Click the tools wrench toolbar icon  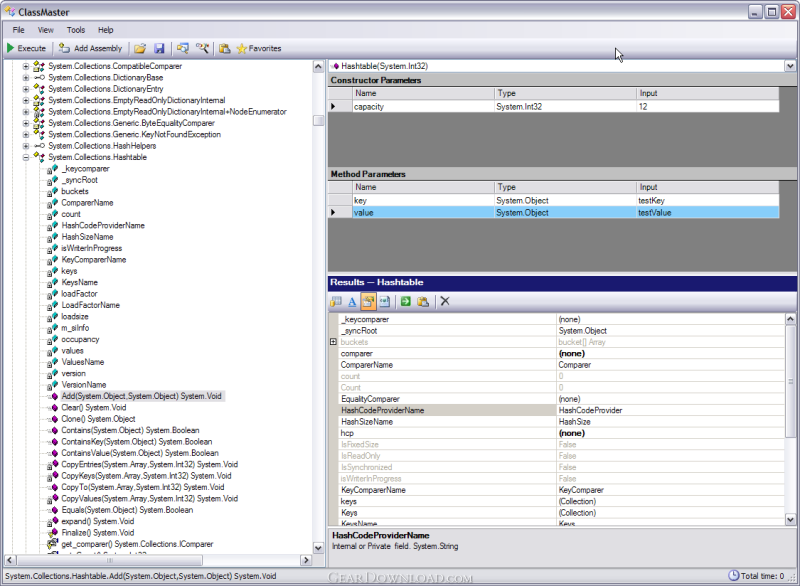[x=203, y=48]
